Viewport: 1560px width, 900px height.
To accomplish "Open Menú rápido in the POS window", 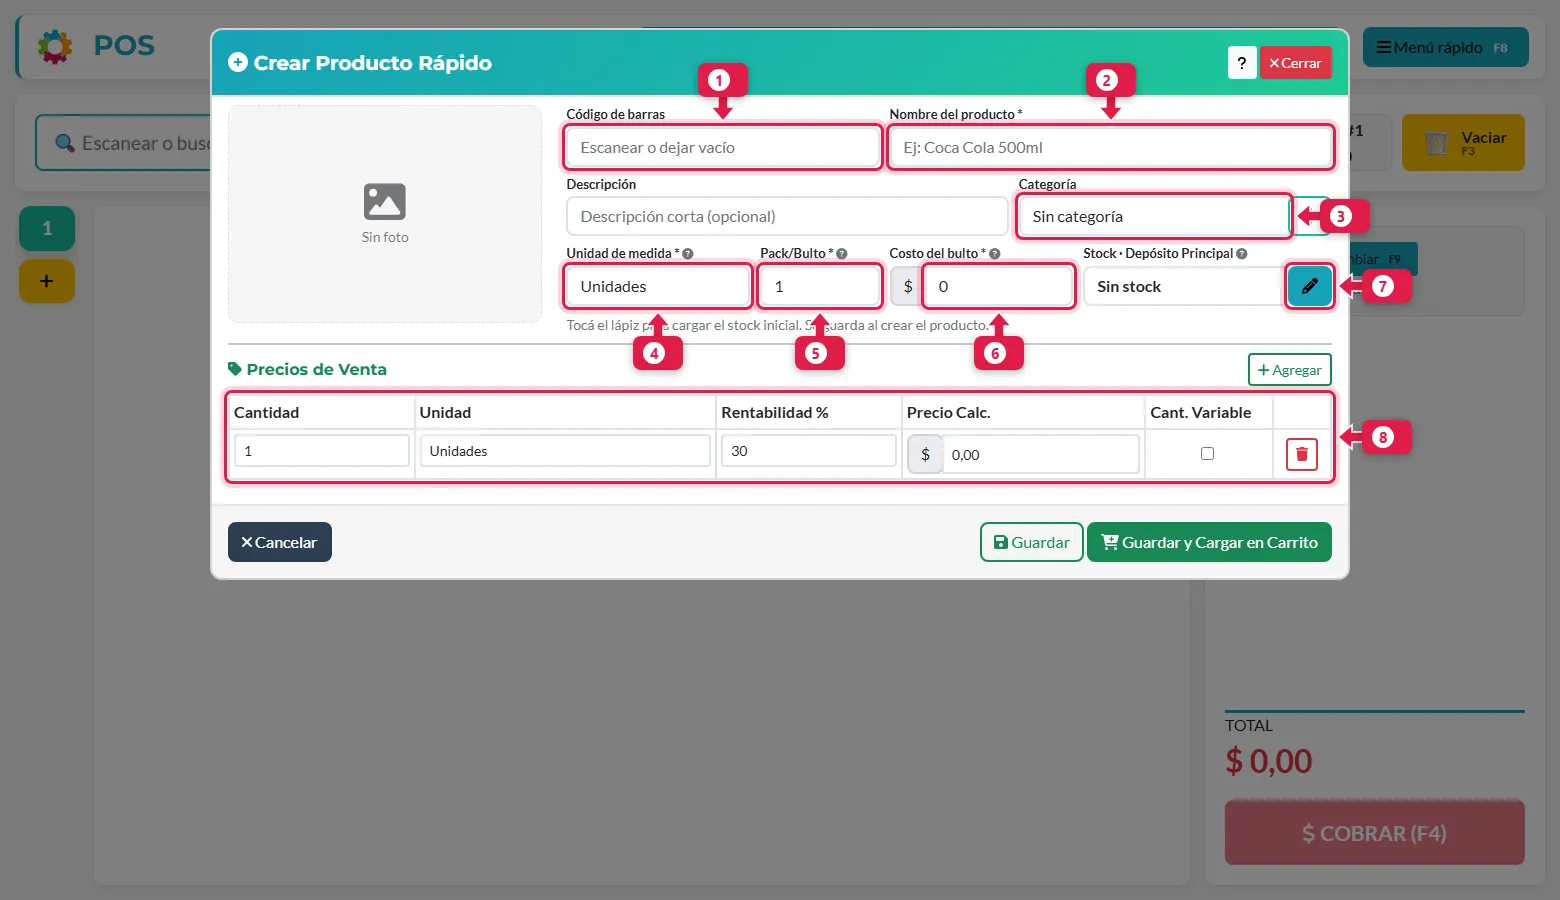I will [x=1445, y=48].
